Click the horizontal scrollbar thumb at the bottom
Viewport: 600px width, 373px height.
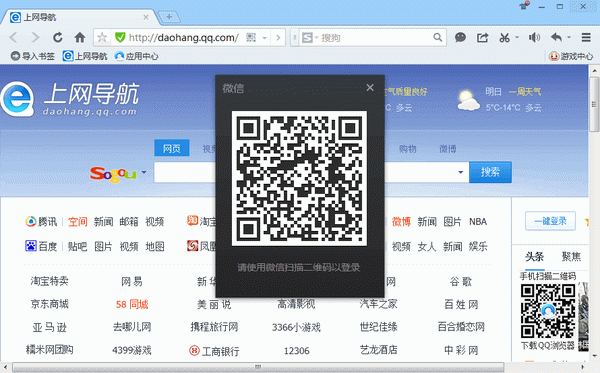[x=258, y=367]
